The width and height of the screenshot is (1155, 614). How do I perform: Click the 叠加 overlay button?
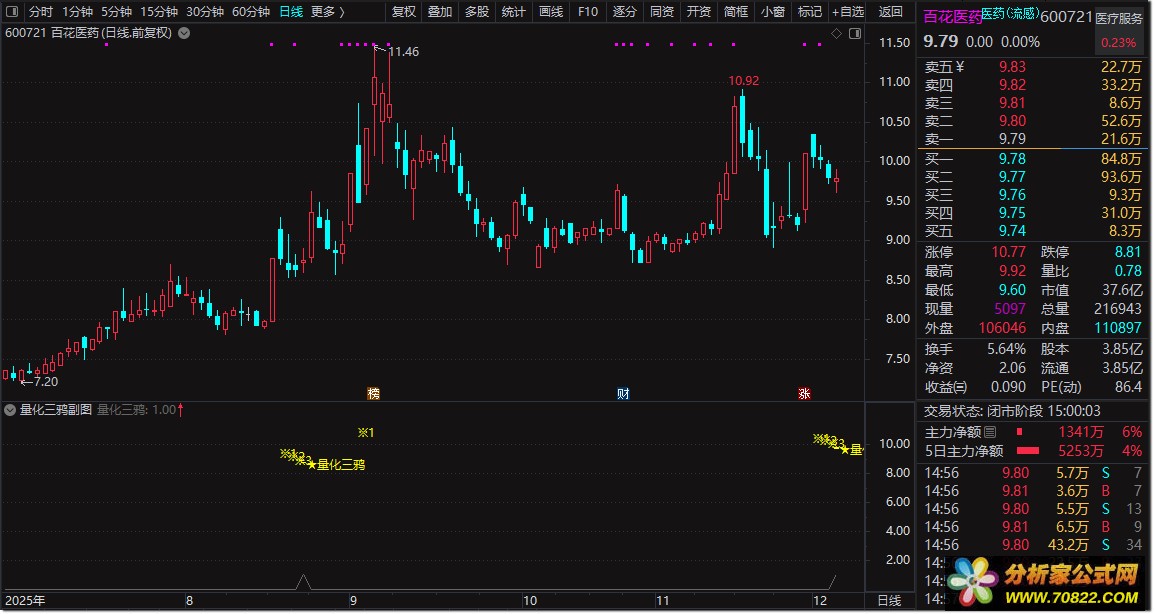[440, 12]
